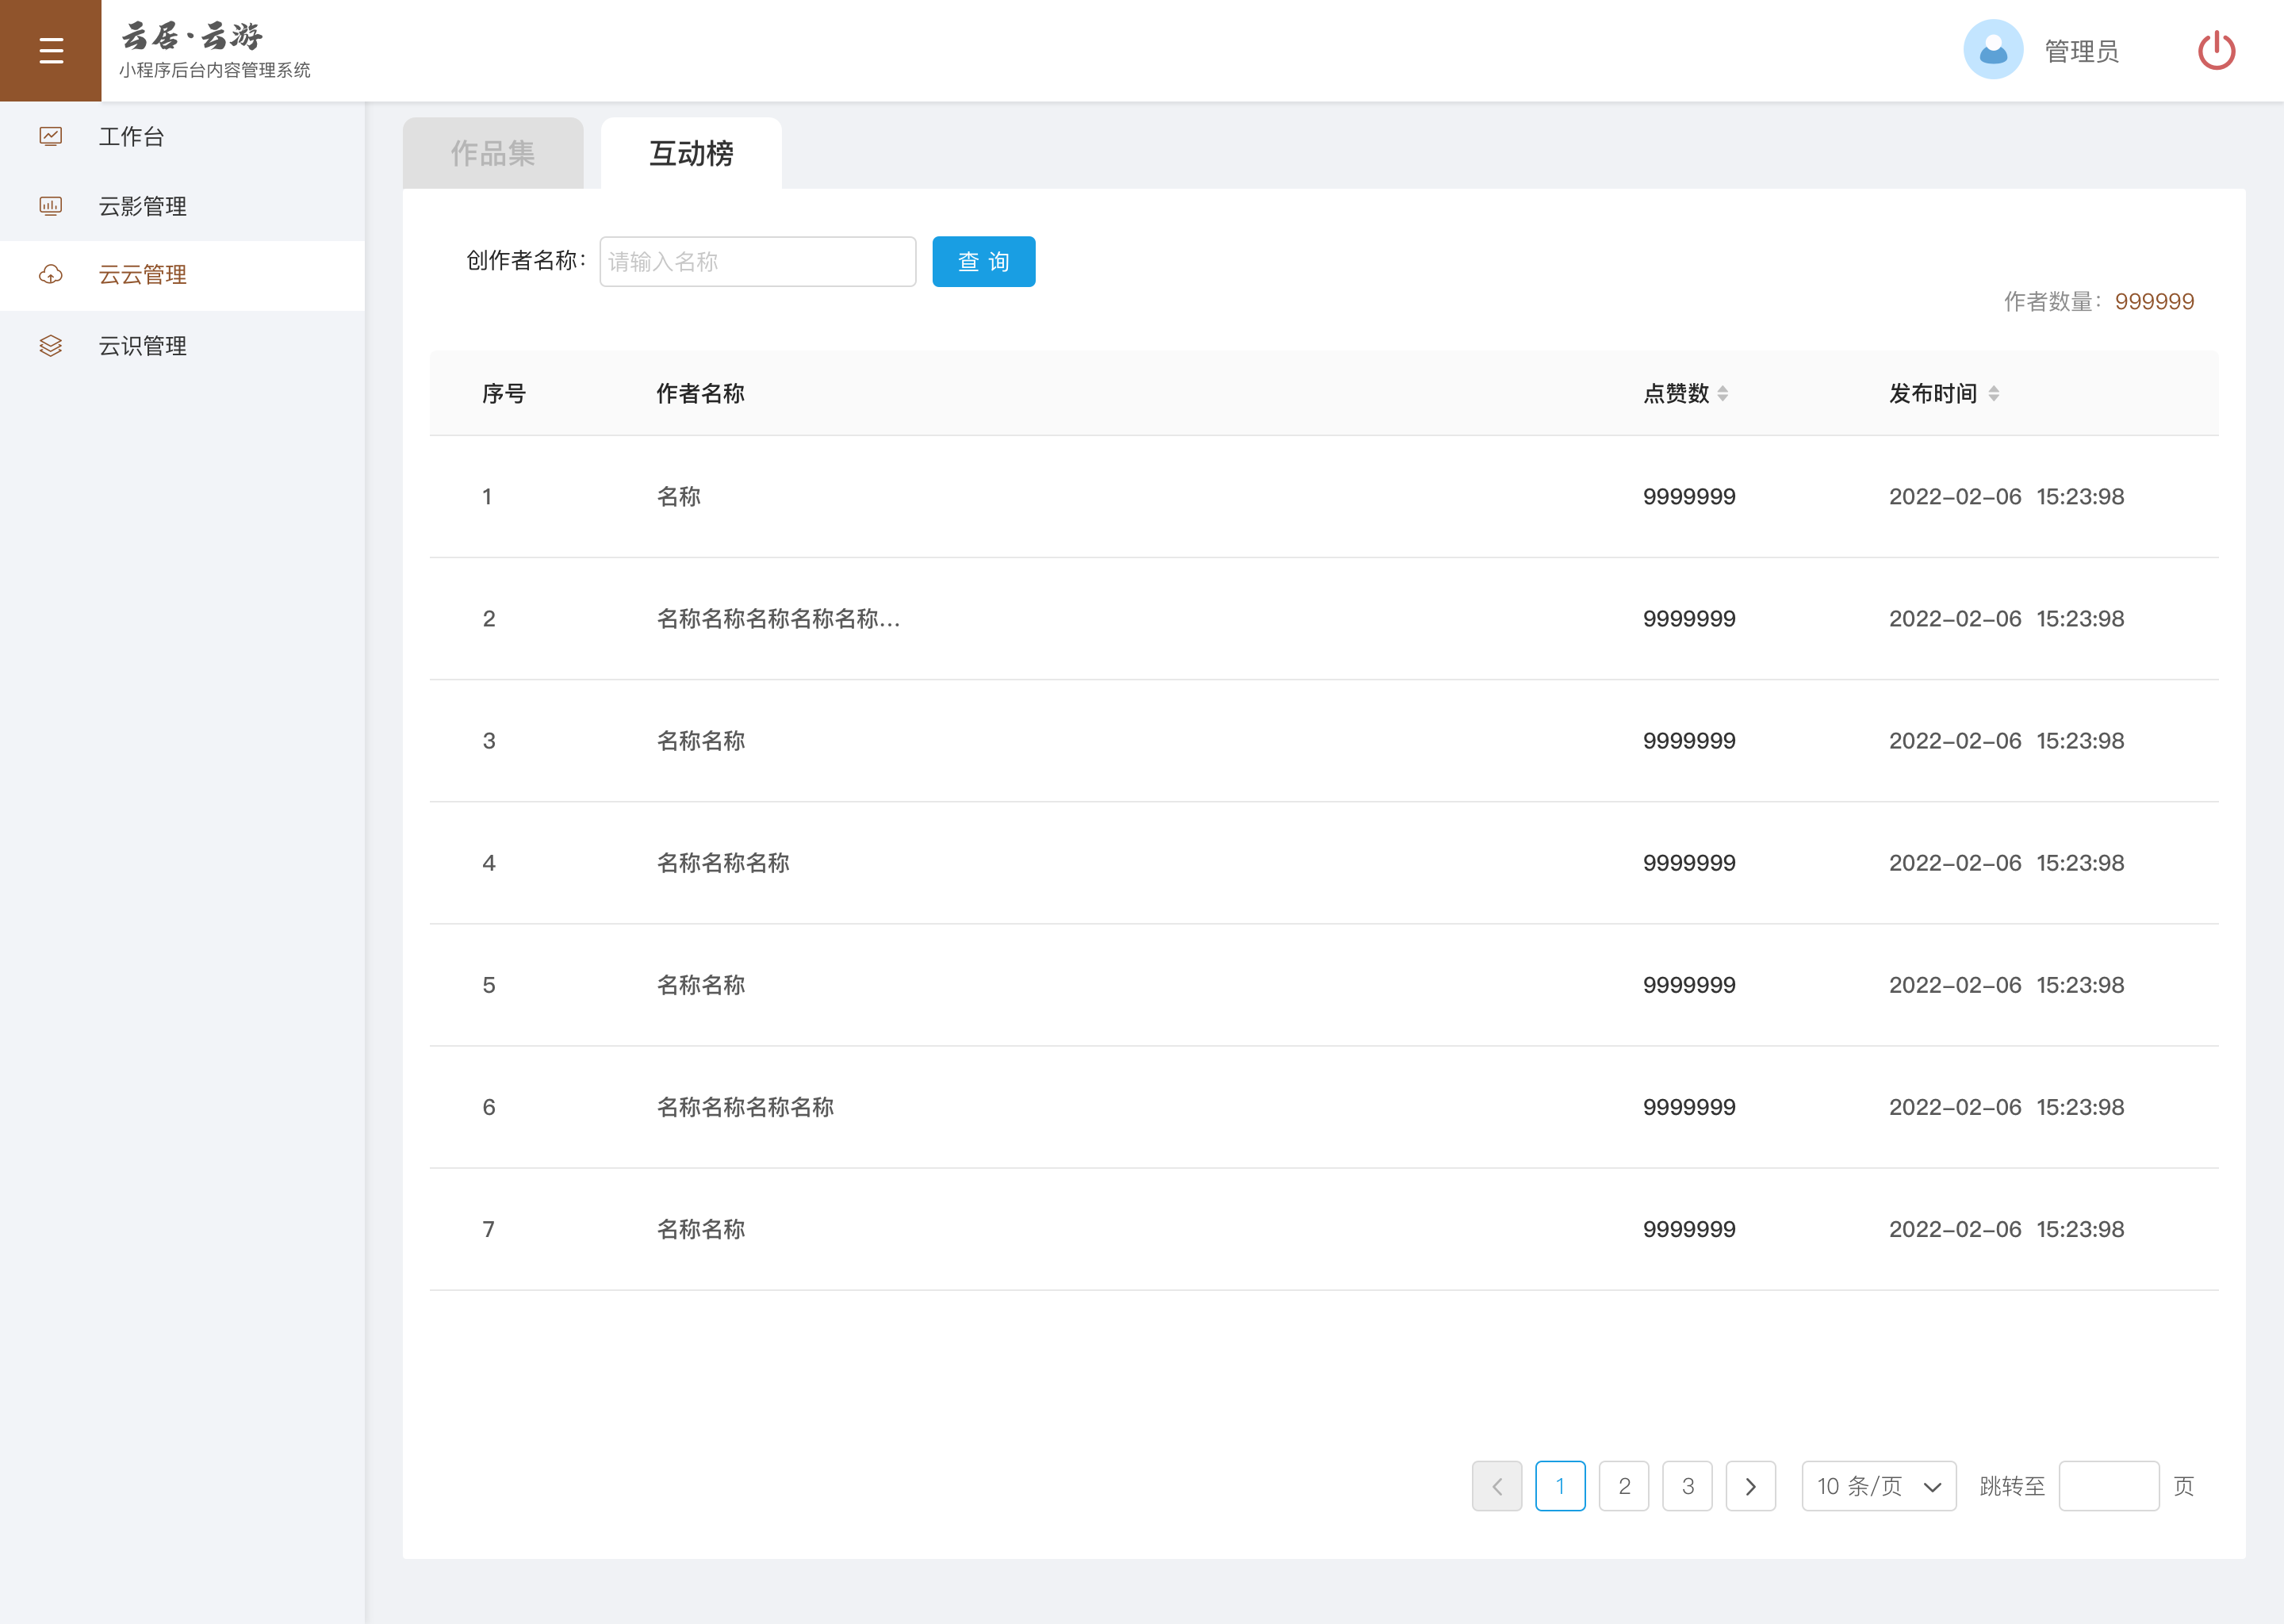Sort by 发布时间 using sort arrows
This screenshot has width=2284, height=1624.
(x=1993, y=394)
